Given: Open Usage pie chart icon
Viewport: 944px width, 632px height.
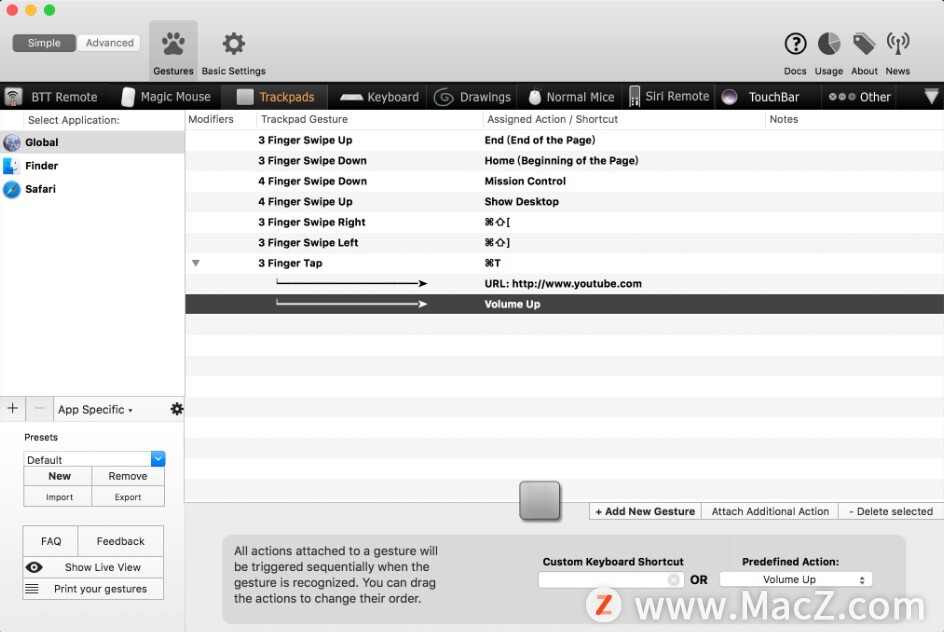Looking at the screenshot, I should 828,43.
